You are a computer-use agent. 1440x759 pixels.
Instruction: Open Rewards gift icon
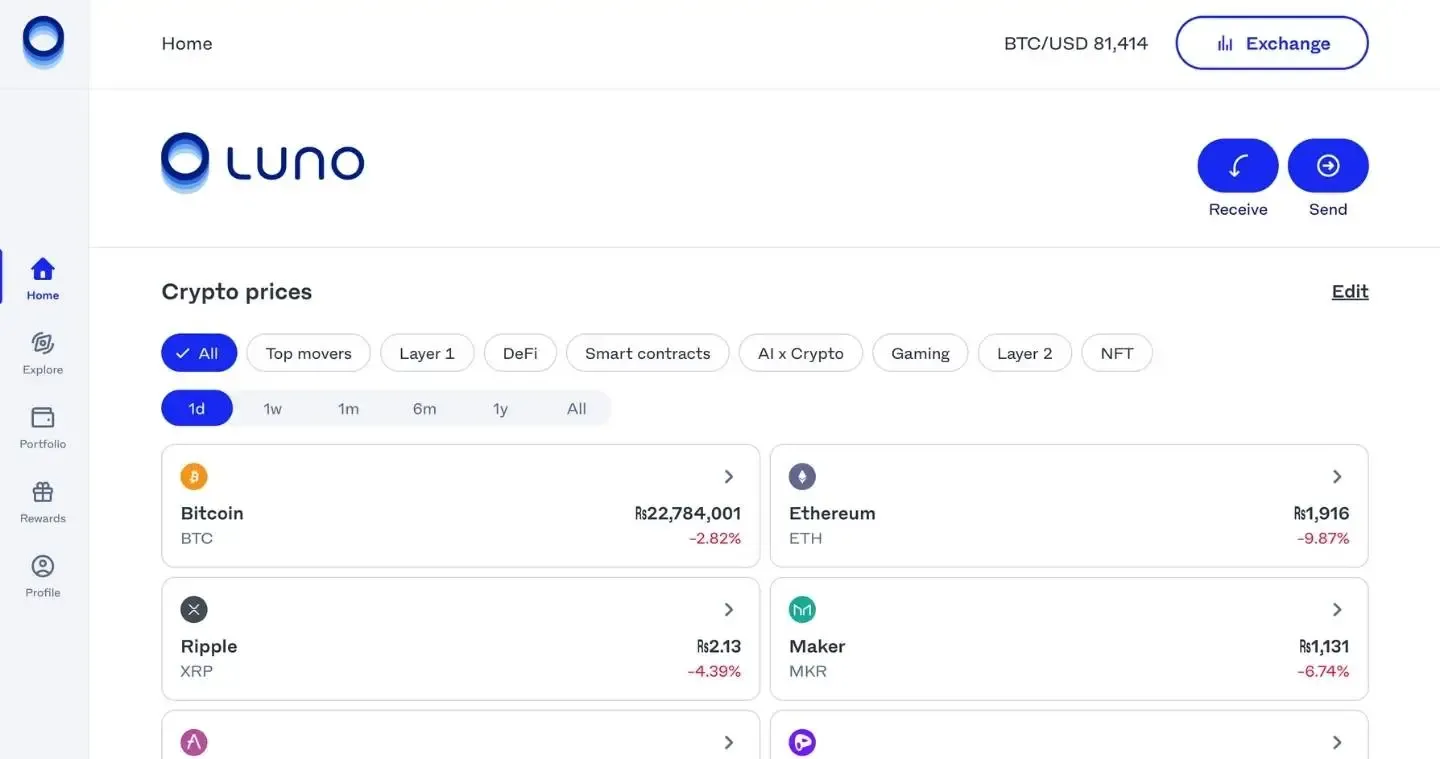click(43, 492)
